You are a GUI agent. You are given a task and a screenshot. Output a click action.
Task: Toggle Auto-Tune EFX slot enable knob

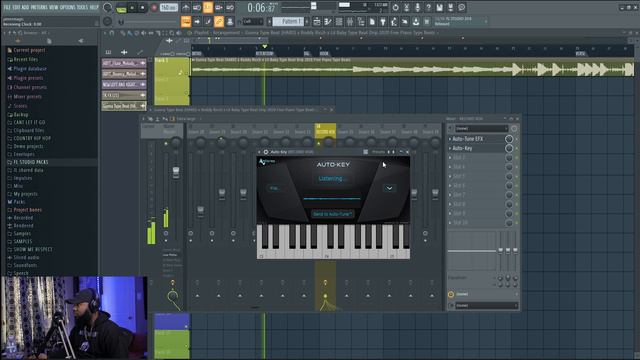pos(509,139)
